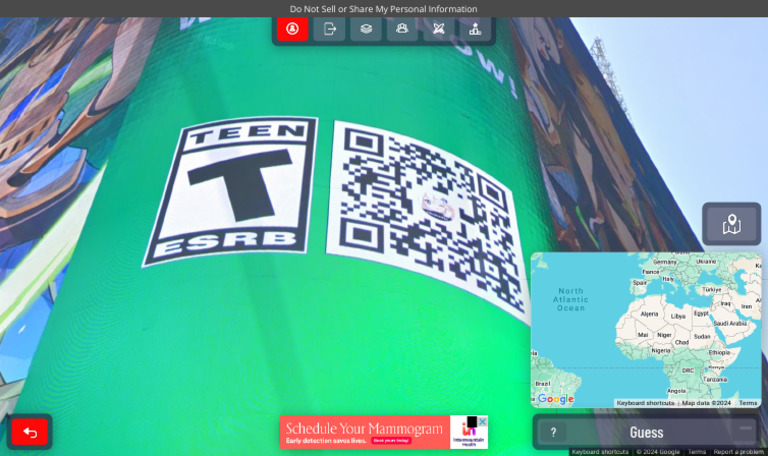This screenshot has height=456, width=768.
Task: Click North Atlantic Ocean label on map
Action: pos(571,299)
